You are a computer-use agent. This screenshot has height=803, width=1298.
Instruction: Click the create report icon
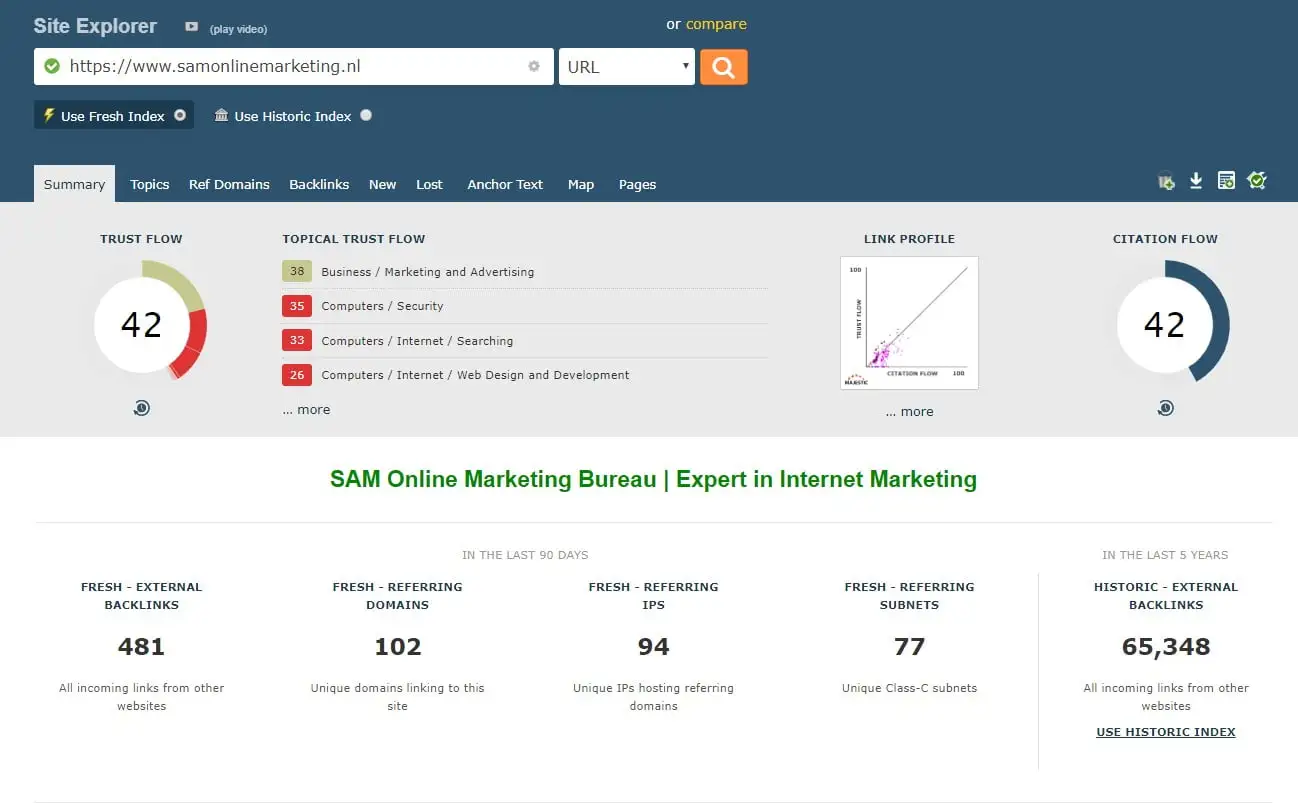(x=1226, y=181)
